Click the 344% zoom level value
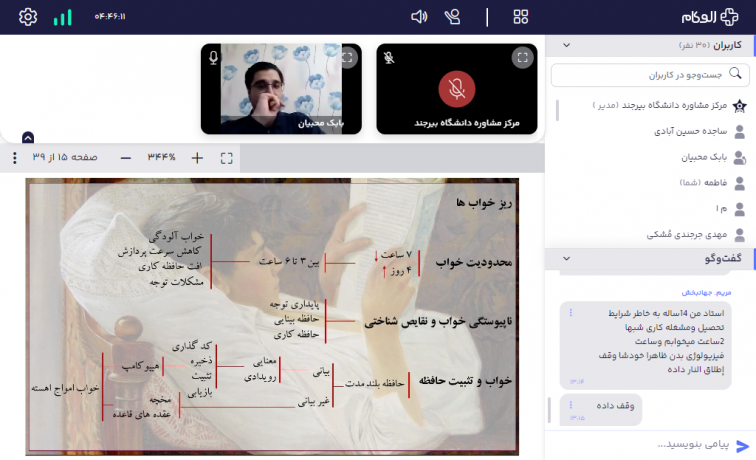 [x=162, y=157]
